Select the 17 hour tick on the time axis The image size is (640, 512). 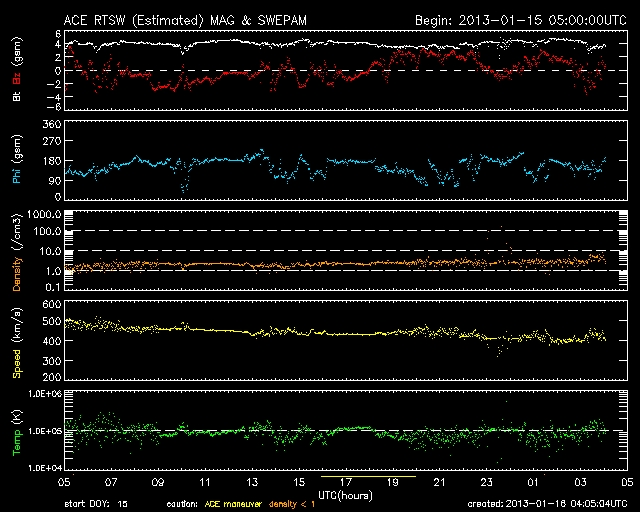[346, 481]
